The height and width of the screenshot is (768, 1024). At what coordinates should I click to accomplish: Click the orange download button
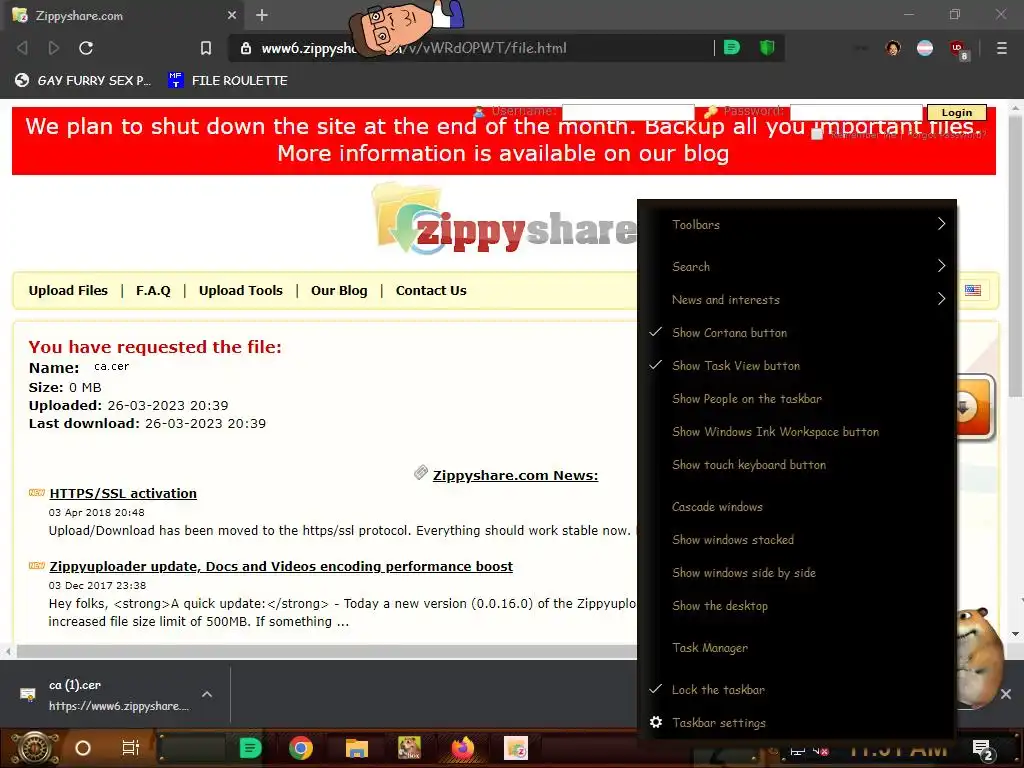coord(975,408)
